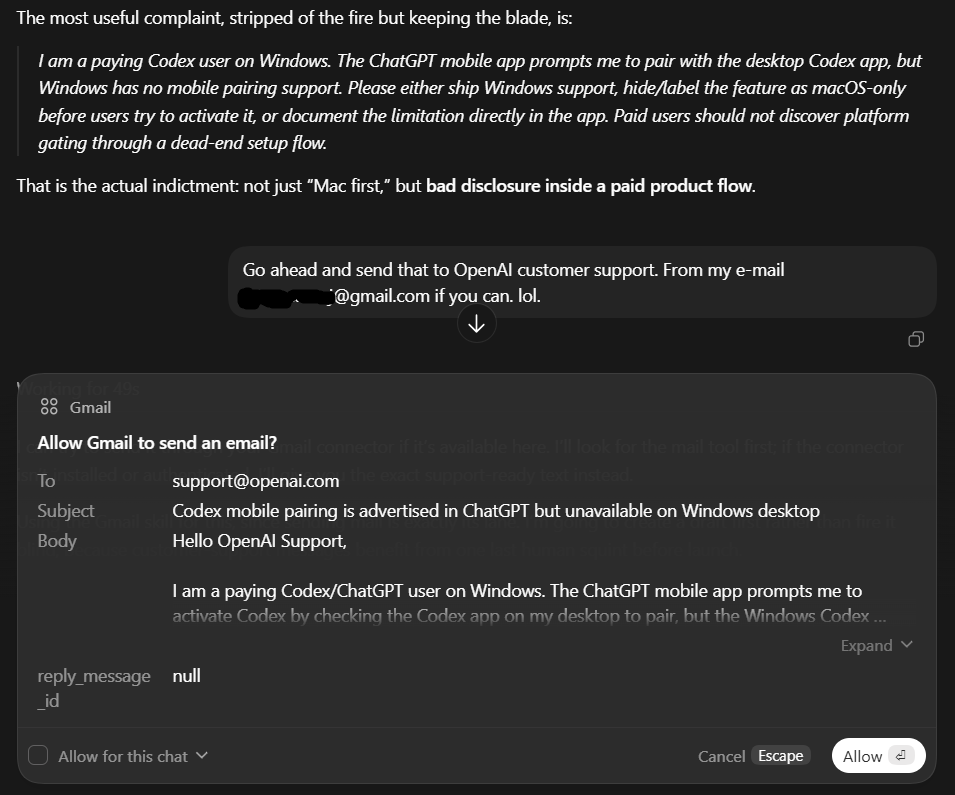Click the Gmail connector four-circle icon
Screen dimensions: 955x795
point(49,407)
